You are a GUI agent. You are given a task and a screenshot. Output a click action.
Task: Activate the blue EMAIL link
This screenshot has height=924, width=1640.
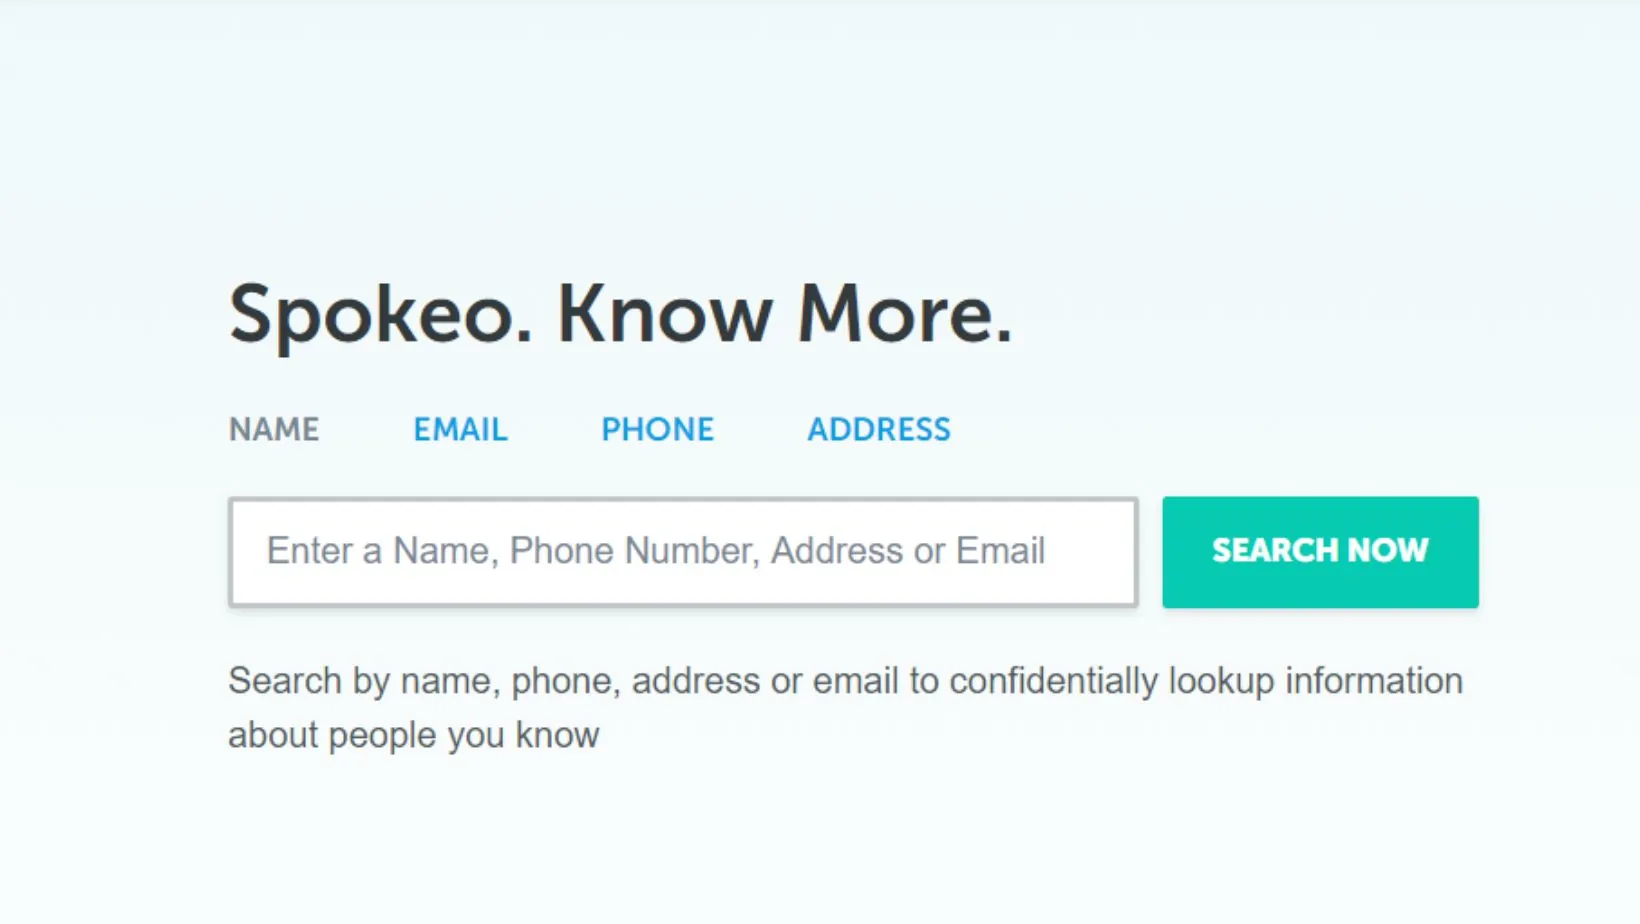(x=460, y=429)
